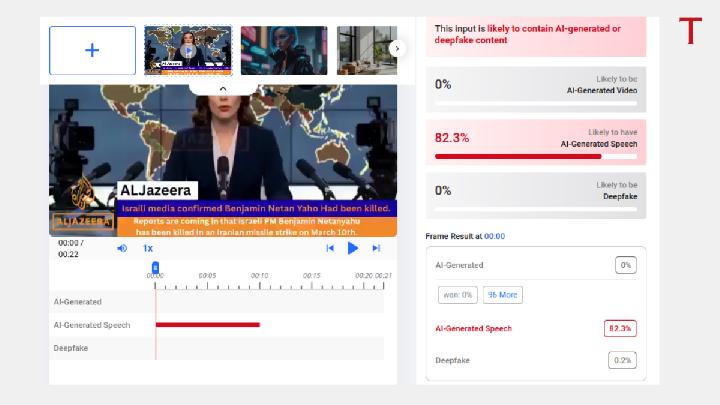Image resolution: width=720 pixels, height=405 pixels.
Task: Expand the '96 More' model results
Action: [x=502, y=295]
